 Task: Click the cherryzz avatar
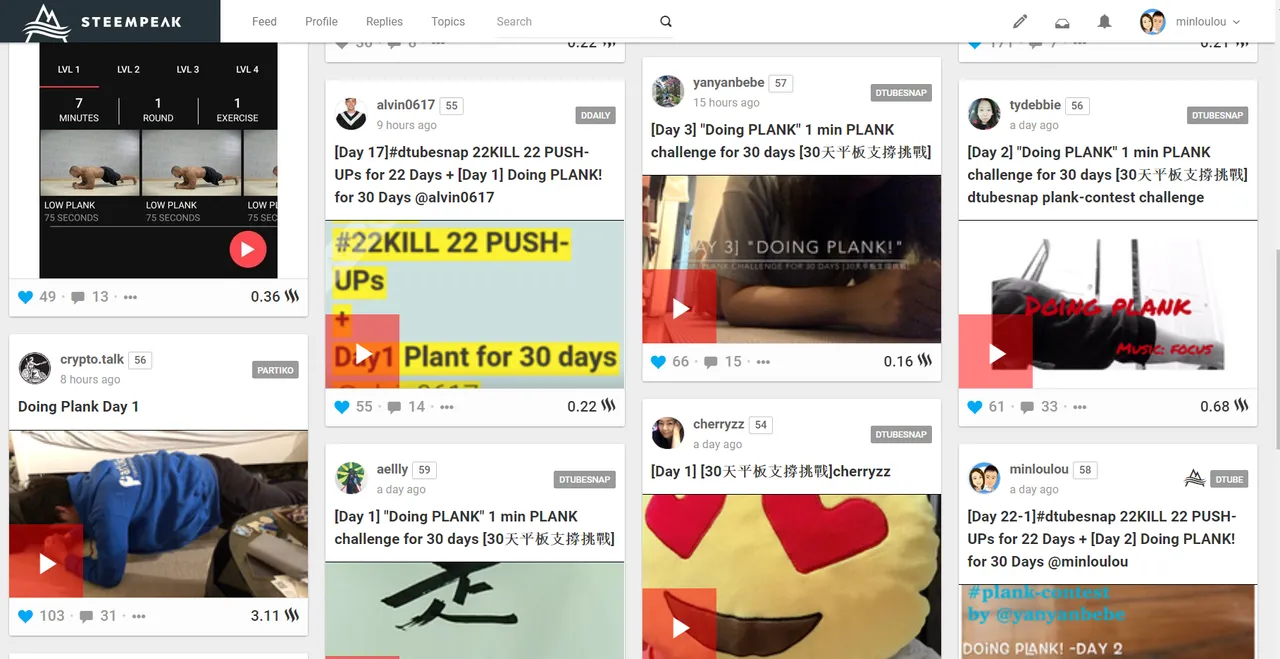[668, 433]
